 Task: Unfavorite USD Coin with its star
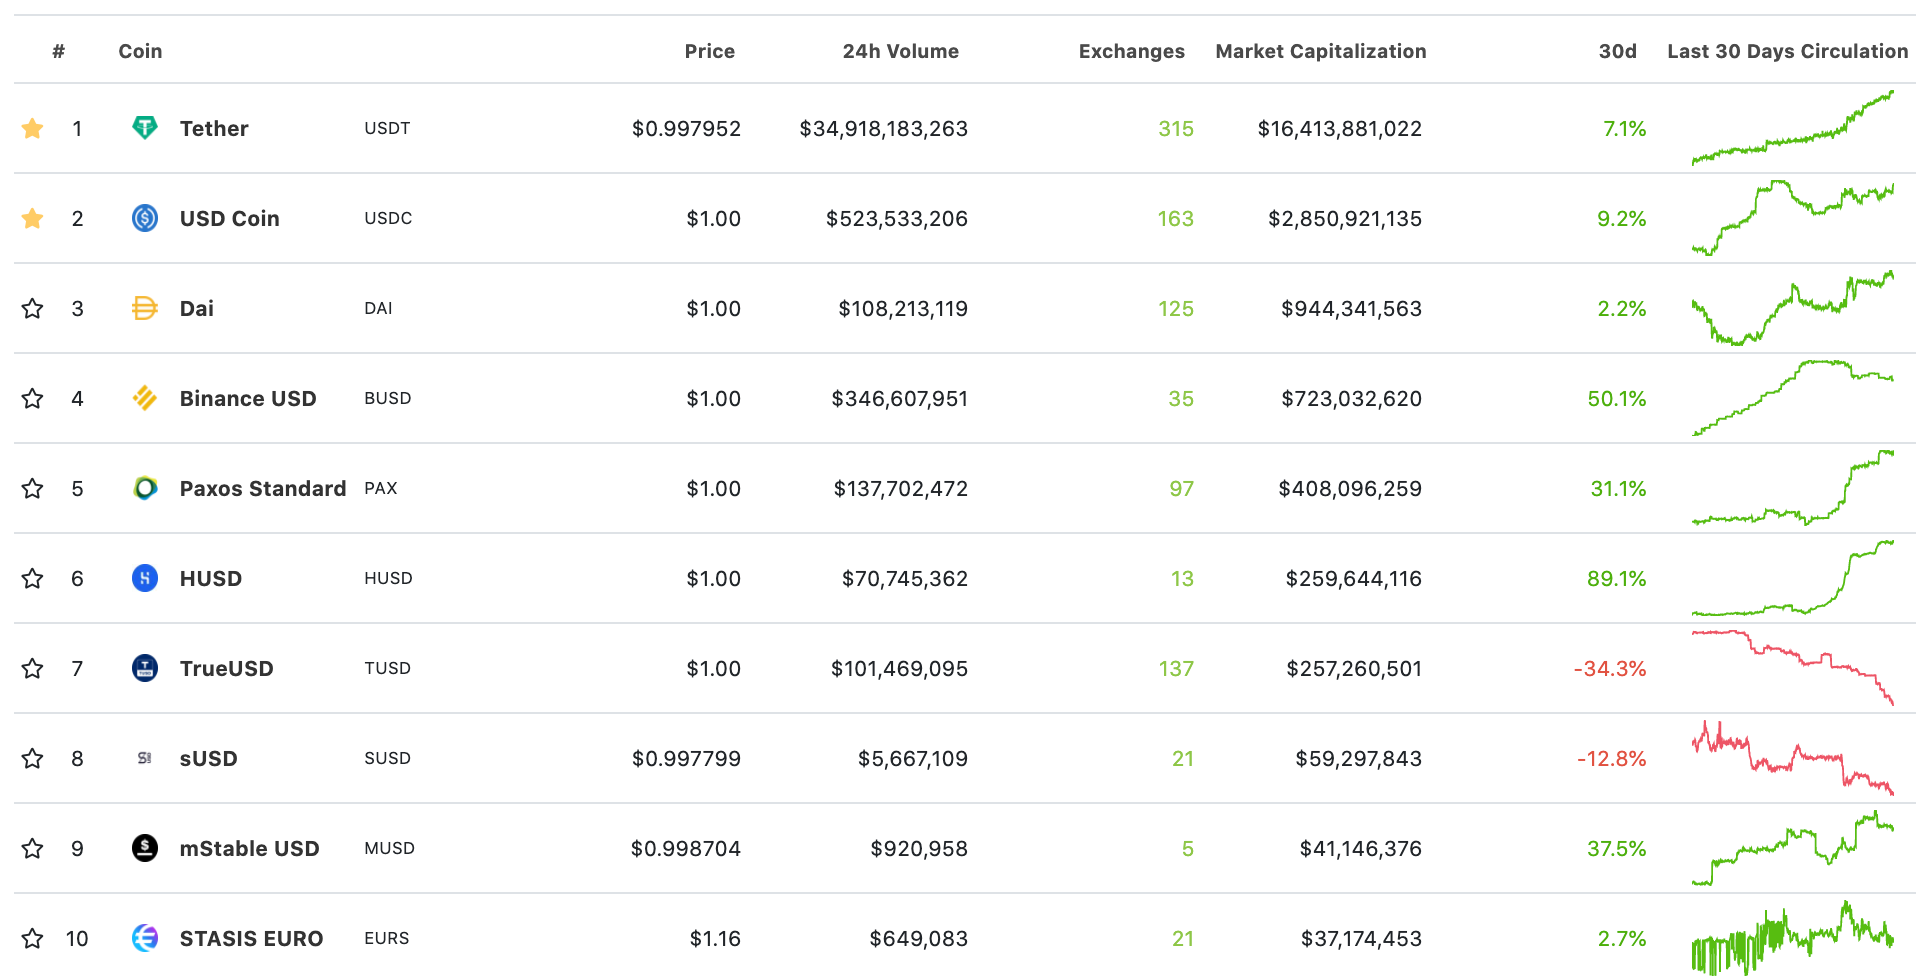[x=33, y=218]
